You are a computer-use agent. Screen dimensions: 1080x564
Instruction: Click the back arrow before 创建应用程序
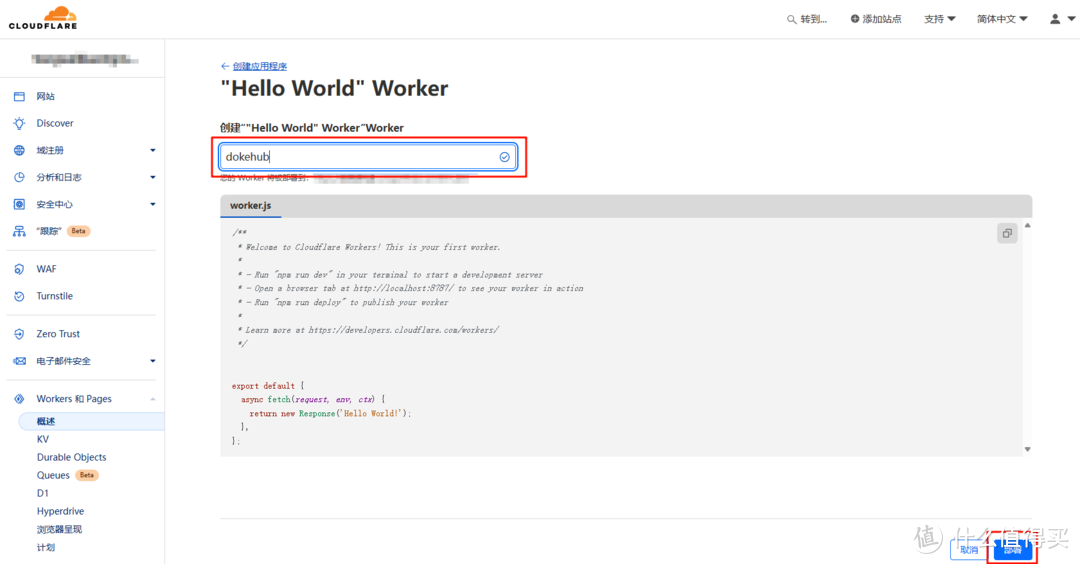pos(225,66)
